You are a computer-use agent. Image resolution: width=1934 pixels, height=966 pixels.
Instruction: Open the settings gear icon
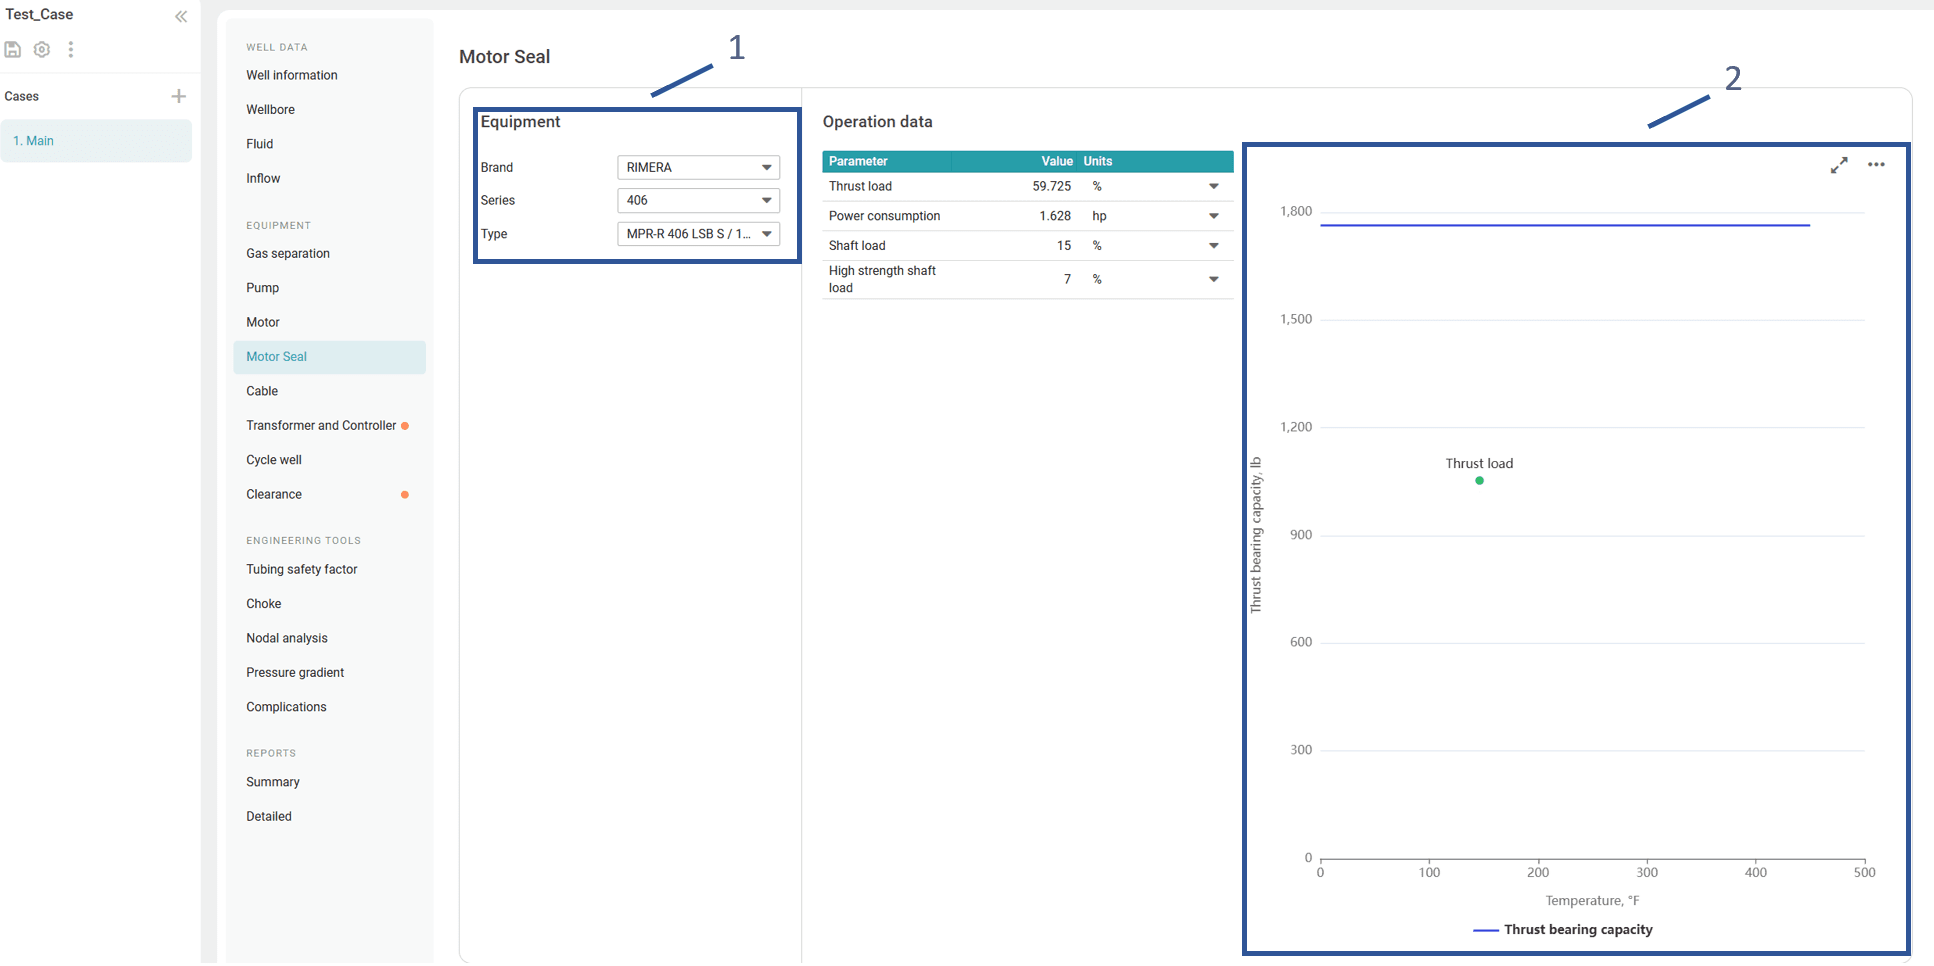[42, 49]
